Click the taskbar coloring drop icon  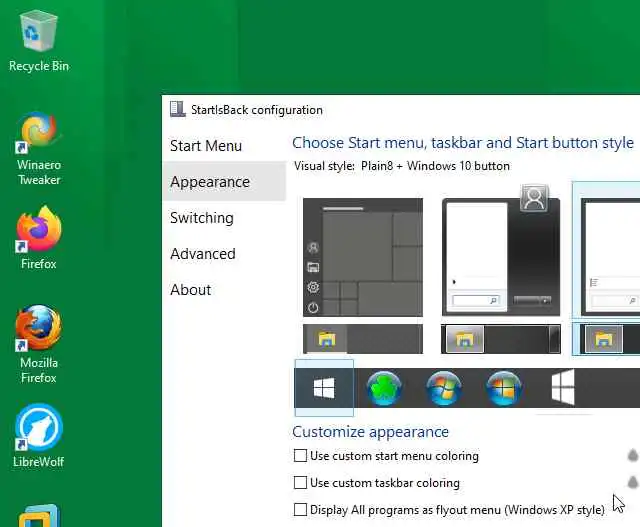[633, 482]
